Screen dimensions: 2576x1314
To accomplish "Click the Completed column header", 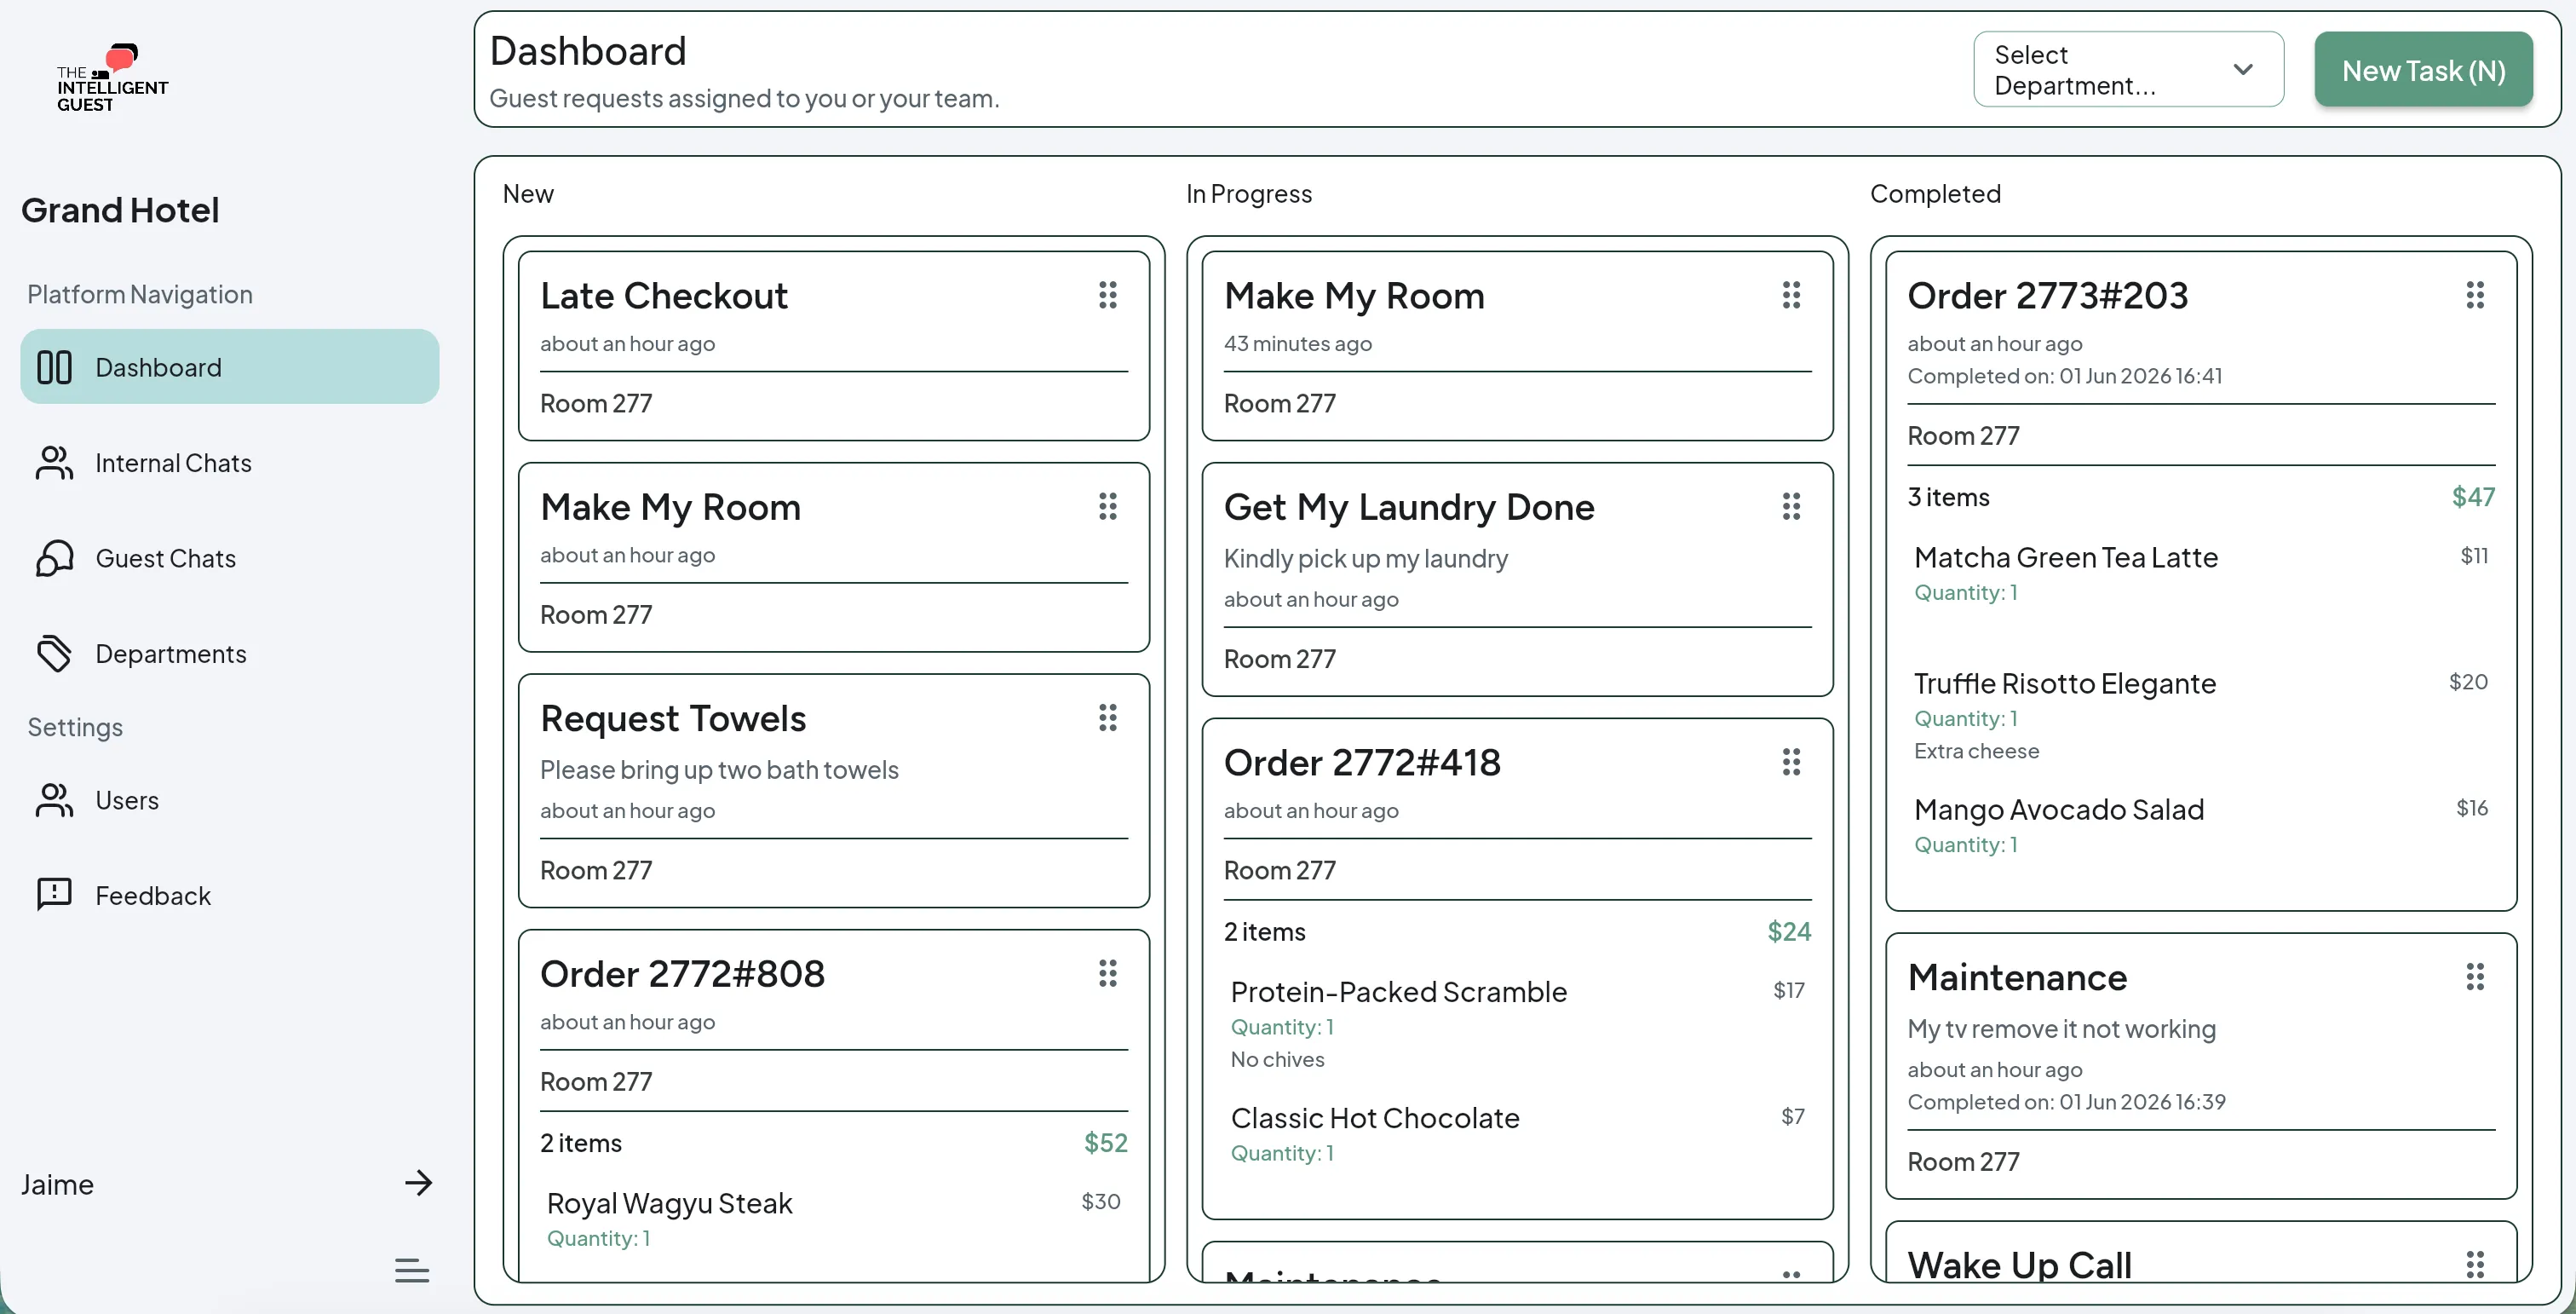I will click(x=1935, y=193).
